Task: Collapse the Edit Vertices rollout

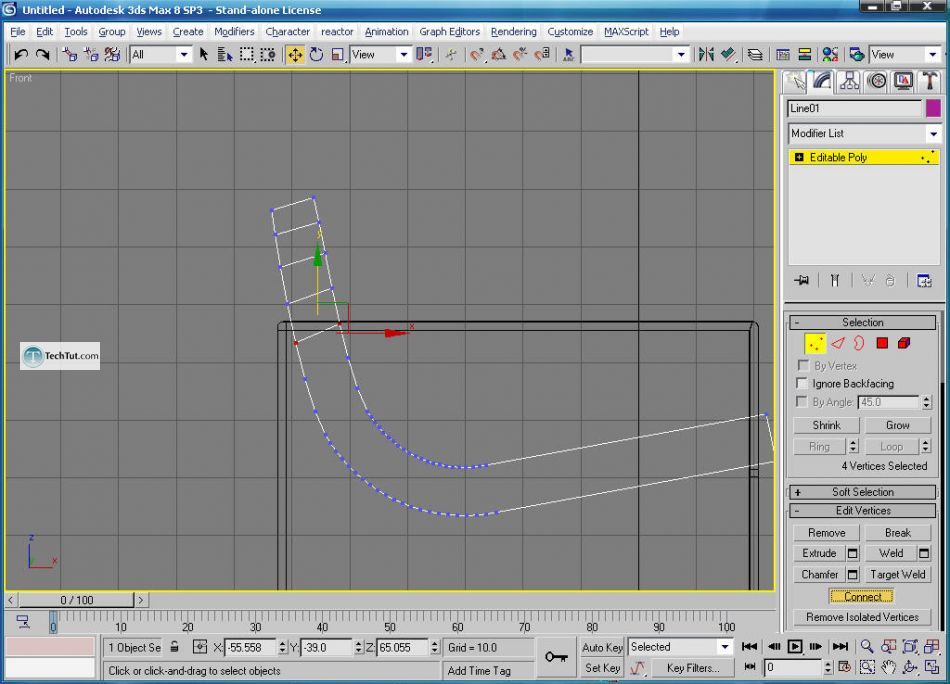Action: point(863,511)
